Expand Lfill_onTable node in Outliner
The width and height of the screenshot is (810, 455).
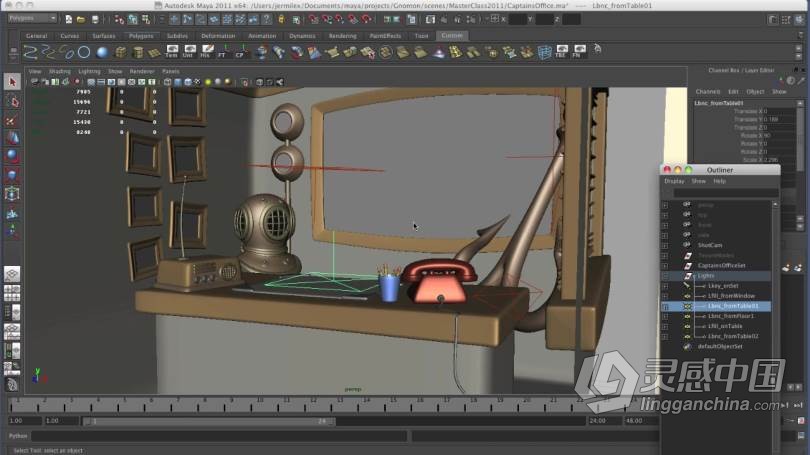[x=665, y=326]
